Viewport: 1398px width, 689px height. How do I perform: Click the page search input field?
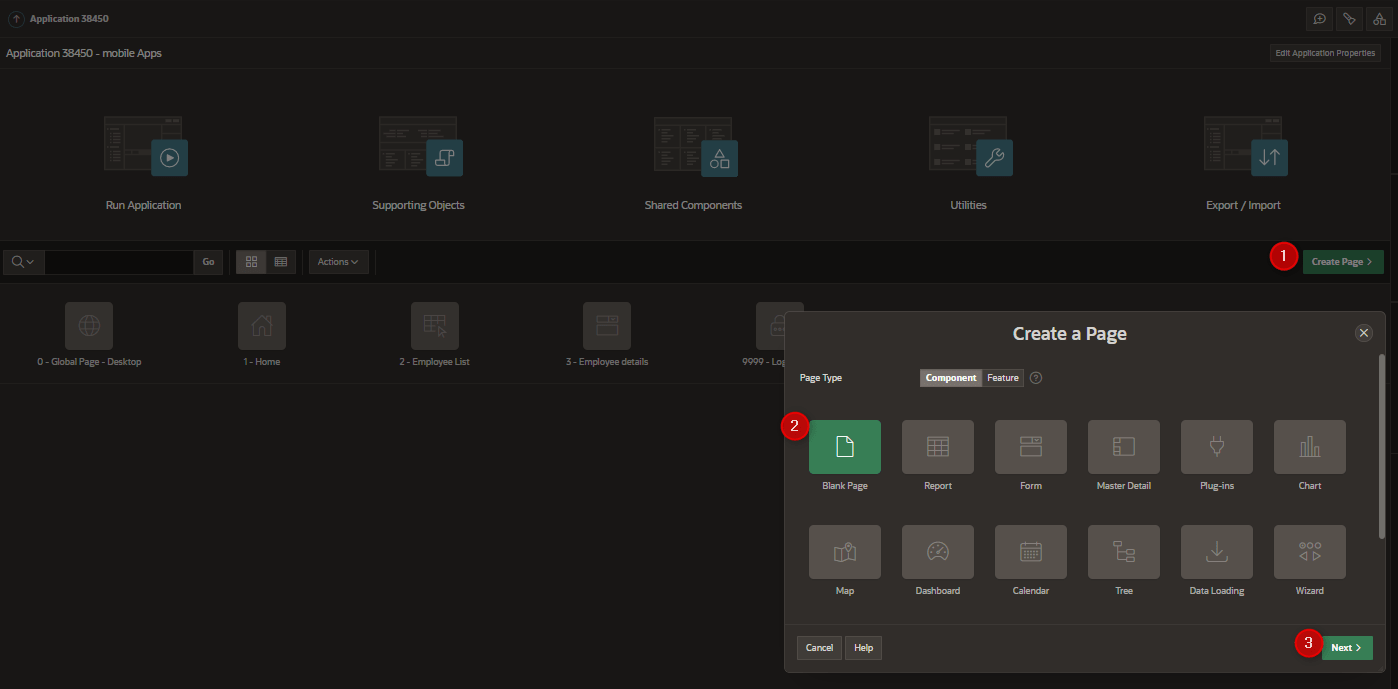118,262
